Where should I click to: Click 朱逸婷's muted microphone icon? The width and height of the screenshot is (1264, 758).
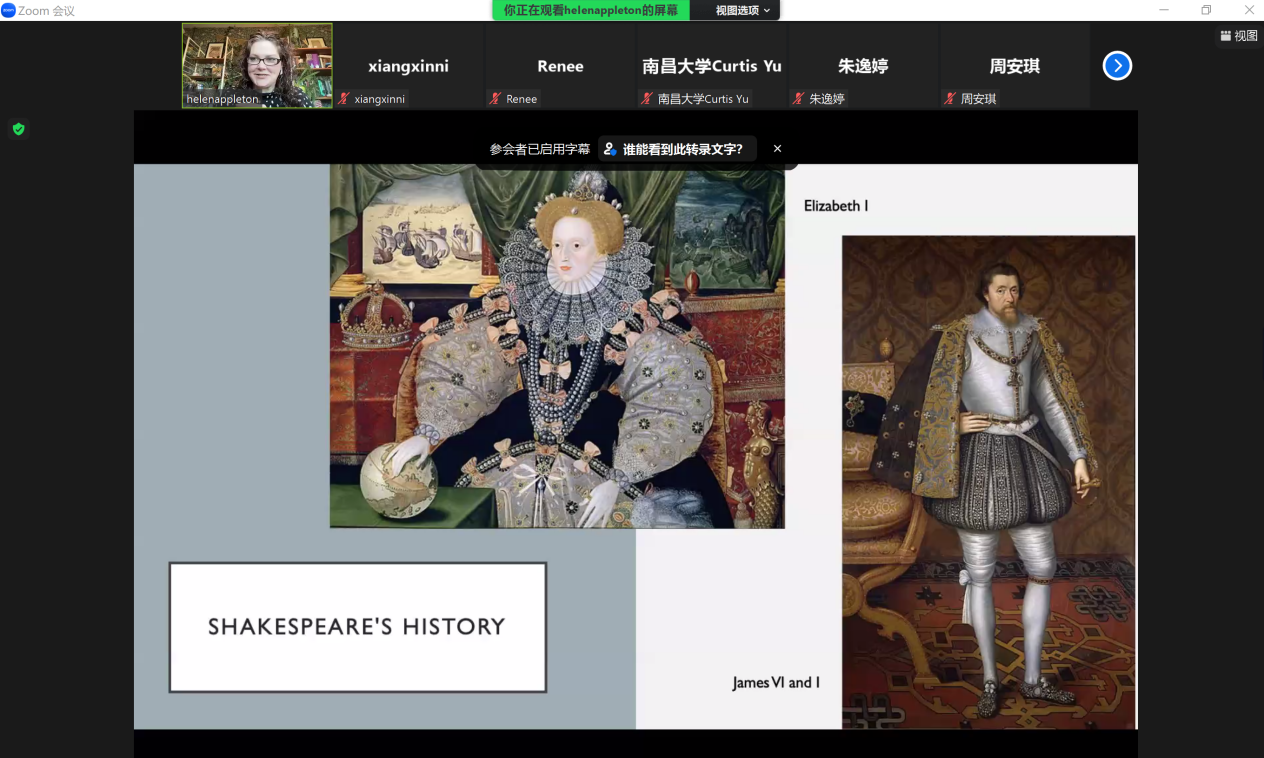[x=798, y=99]
